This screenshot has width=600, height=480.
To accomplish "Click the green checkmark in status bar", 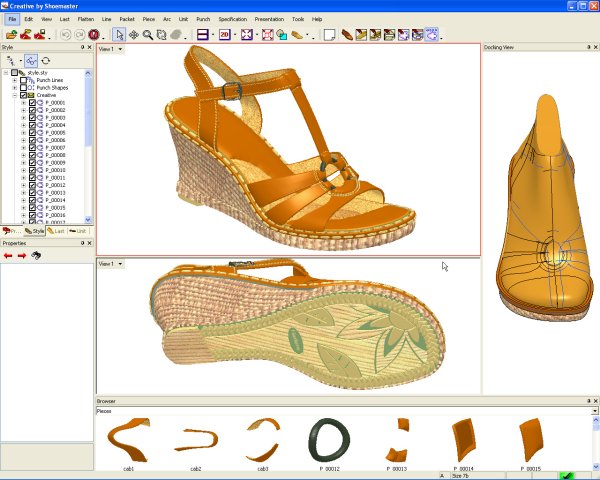I will point(567,476).
